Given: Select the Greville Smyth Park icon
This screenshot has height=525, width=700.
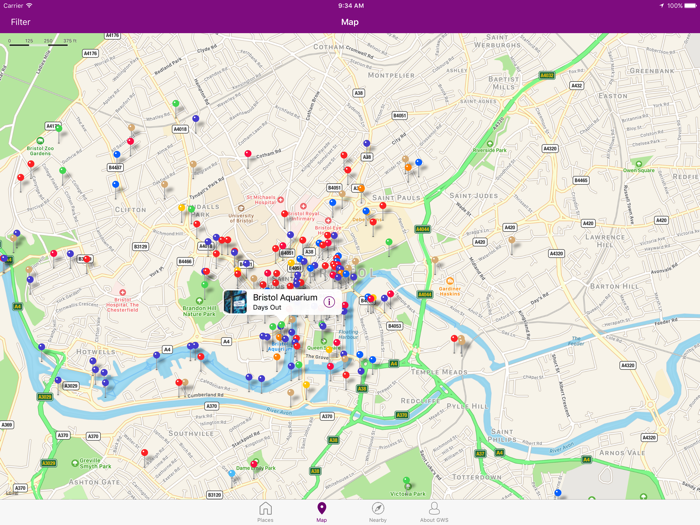Looking at the screenshot, I should [x=75, y=463].
